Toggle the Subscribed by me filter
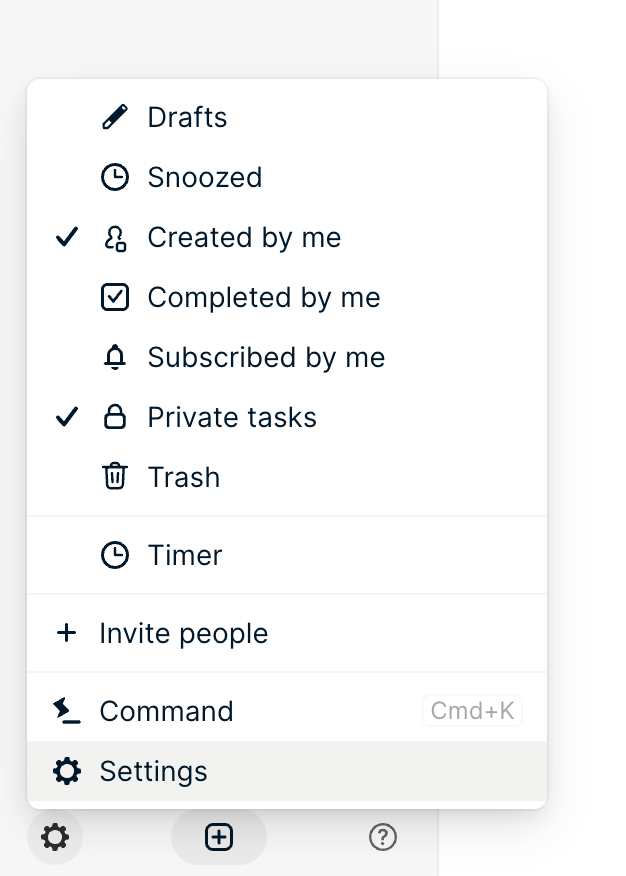The image size is (626, 876). point(266,357)
